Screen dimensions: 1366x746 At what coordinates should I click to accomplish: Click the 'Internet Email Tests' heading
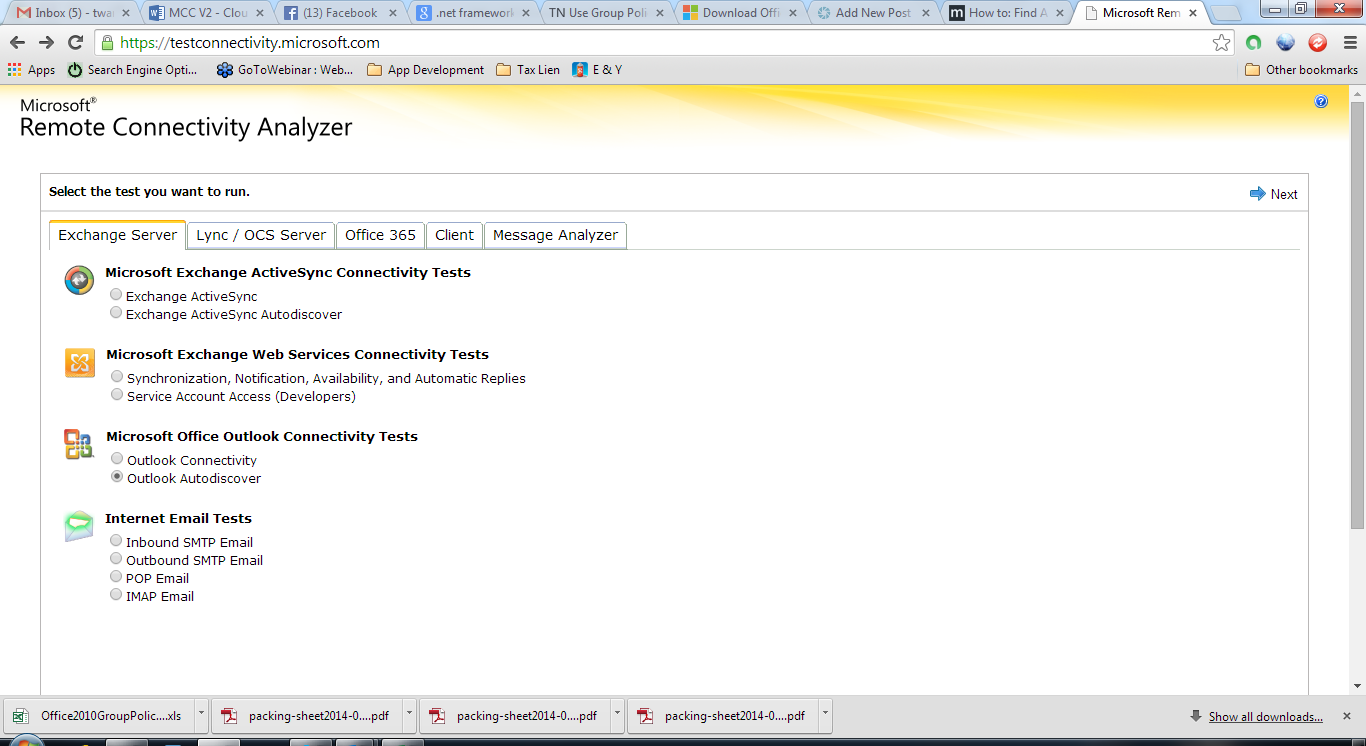pyautogui.click(x=178, y=518)
